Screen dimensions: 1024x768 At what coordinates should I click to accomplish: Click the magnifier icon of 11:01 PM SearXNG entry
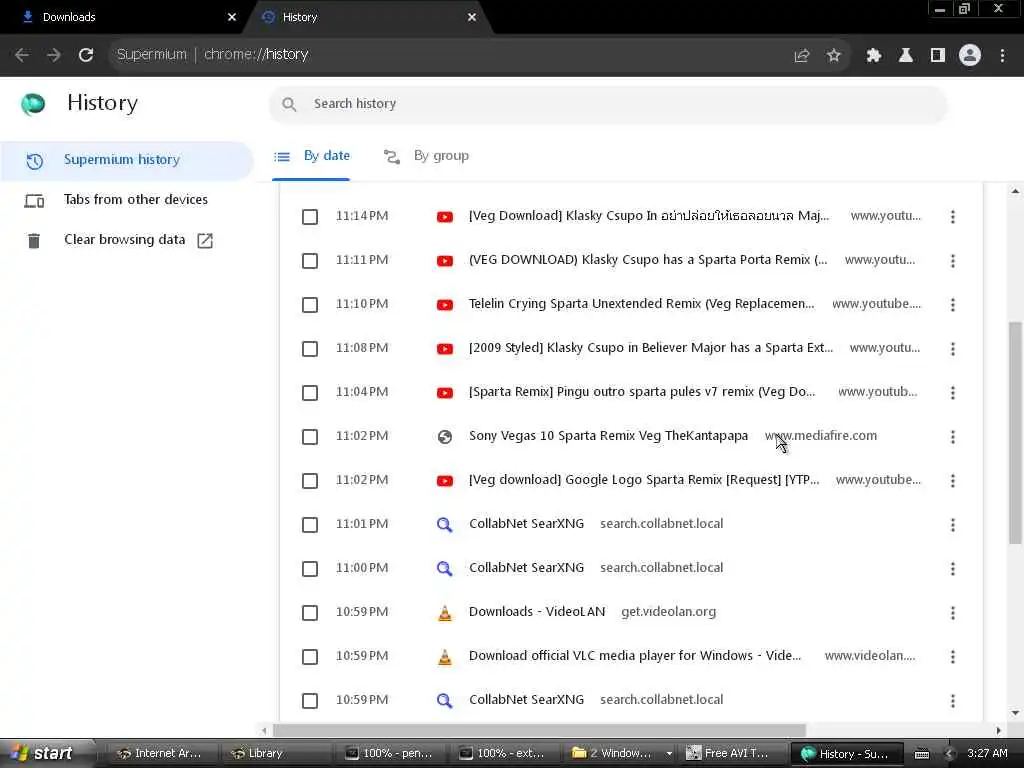click(445, 524)
